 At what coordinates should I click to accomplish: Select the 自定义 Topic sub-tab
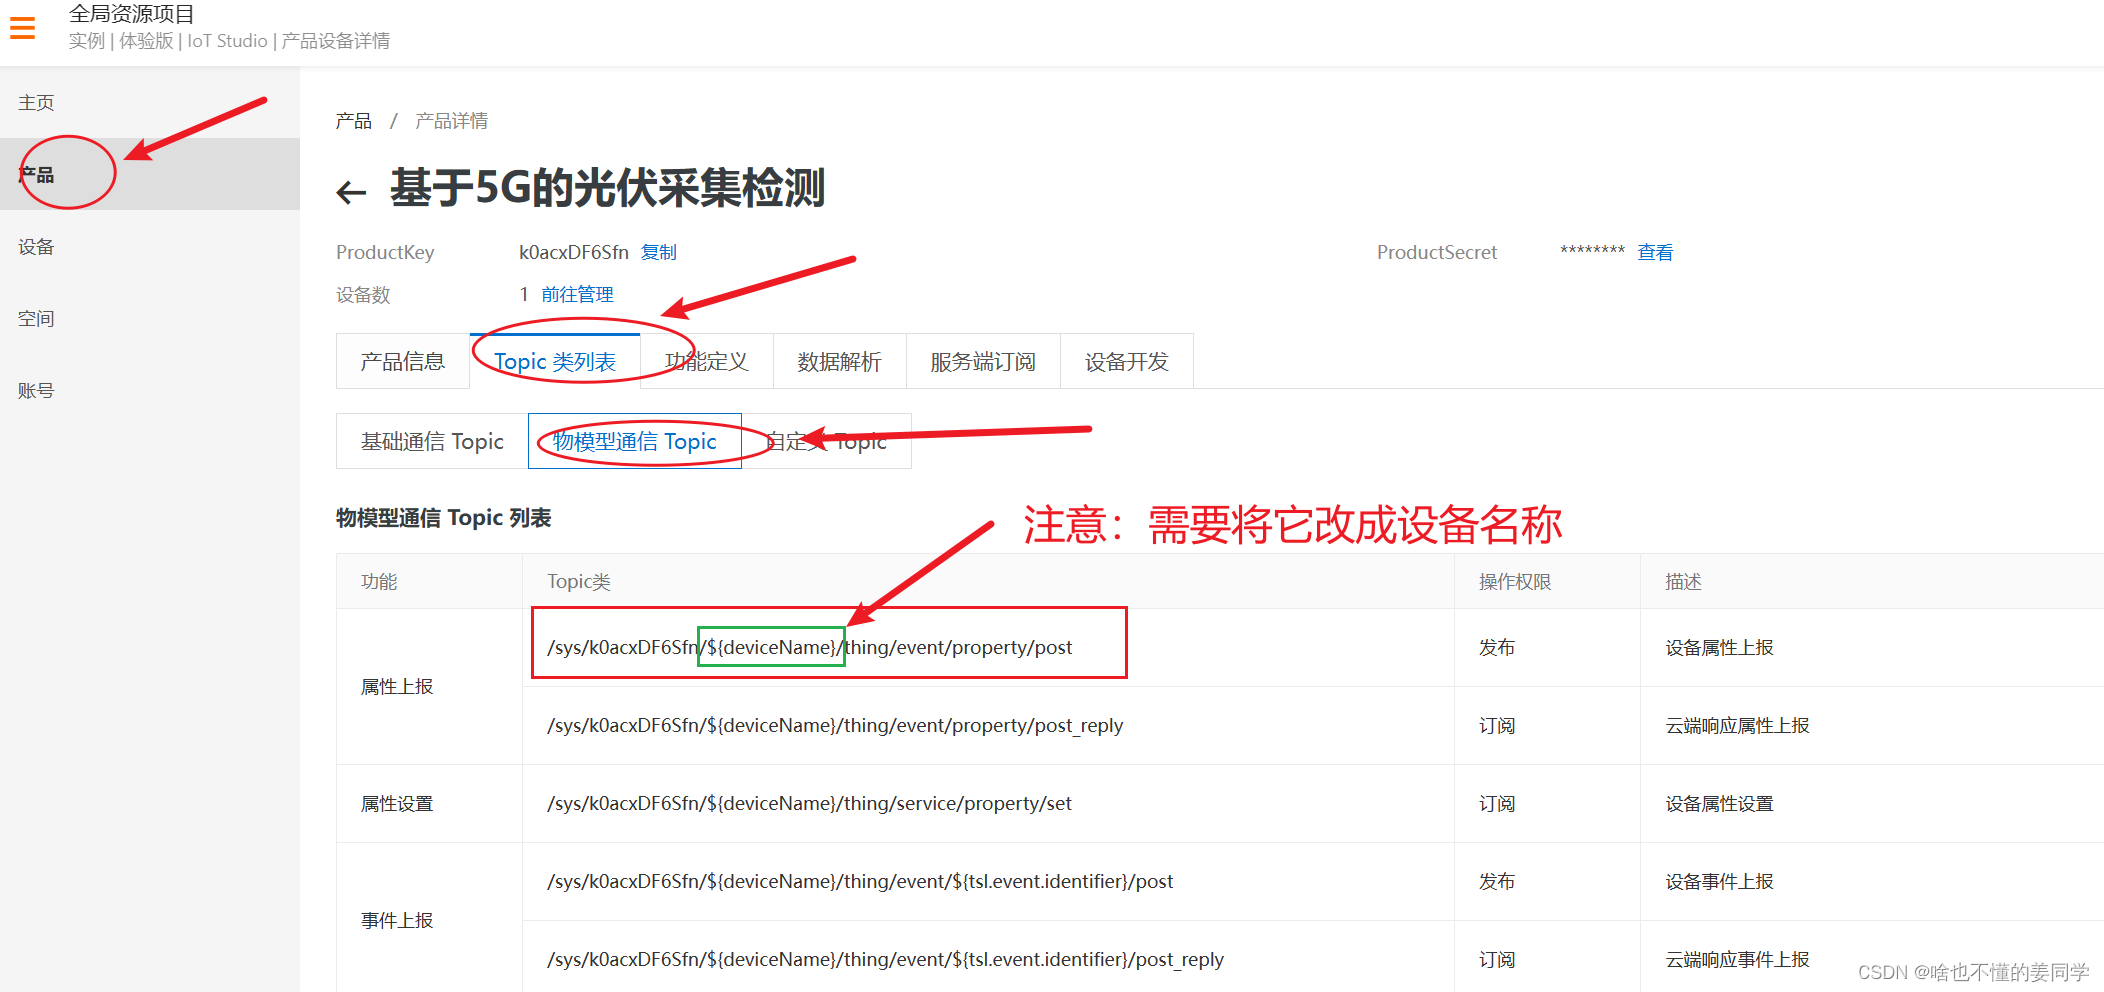pyautogui.click(x=825, y=441)
